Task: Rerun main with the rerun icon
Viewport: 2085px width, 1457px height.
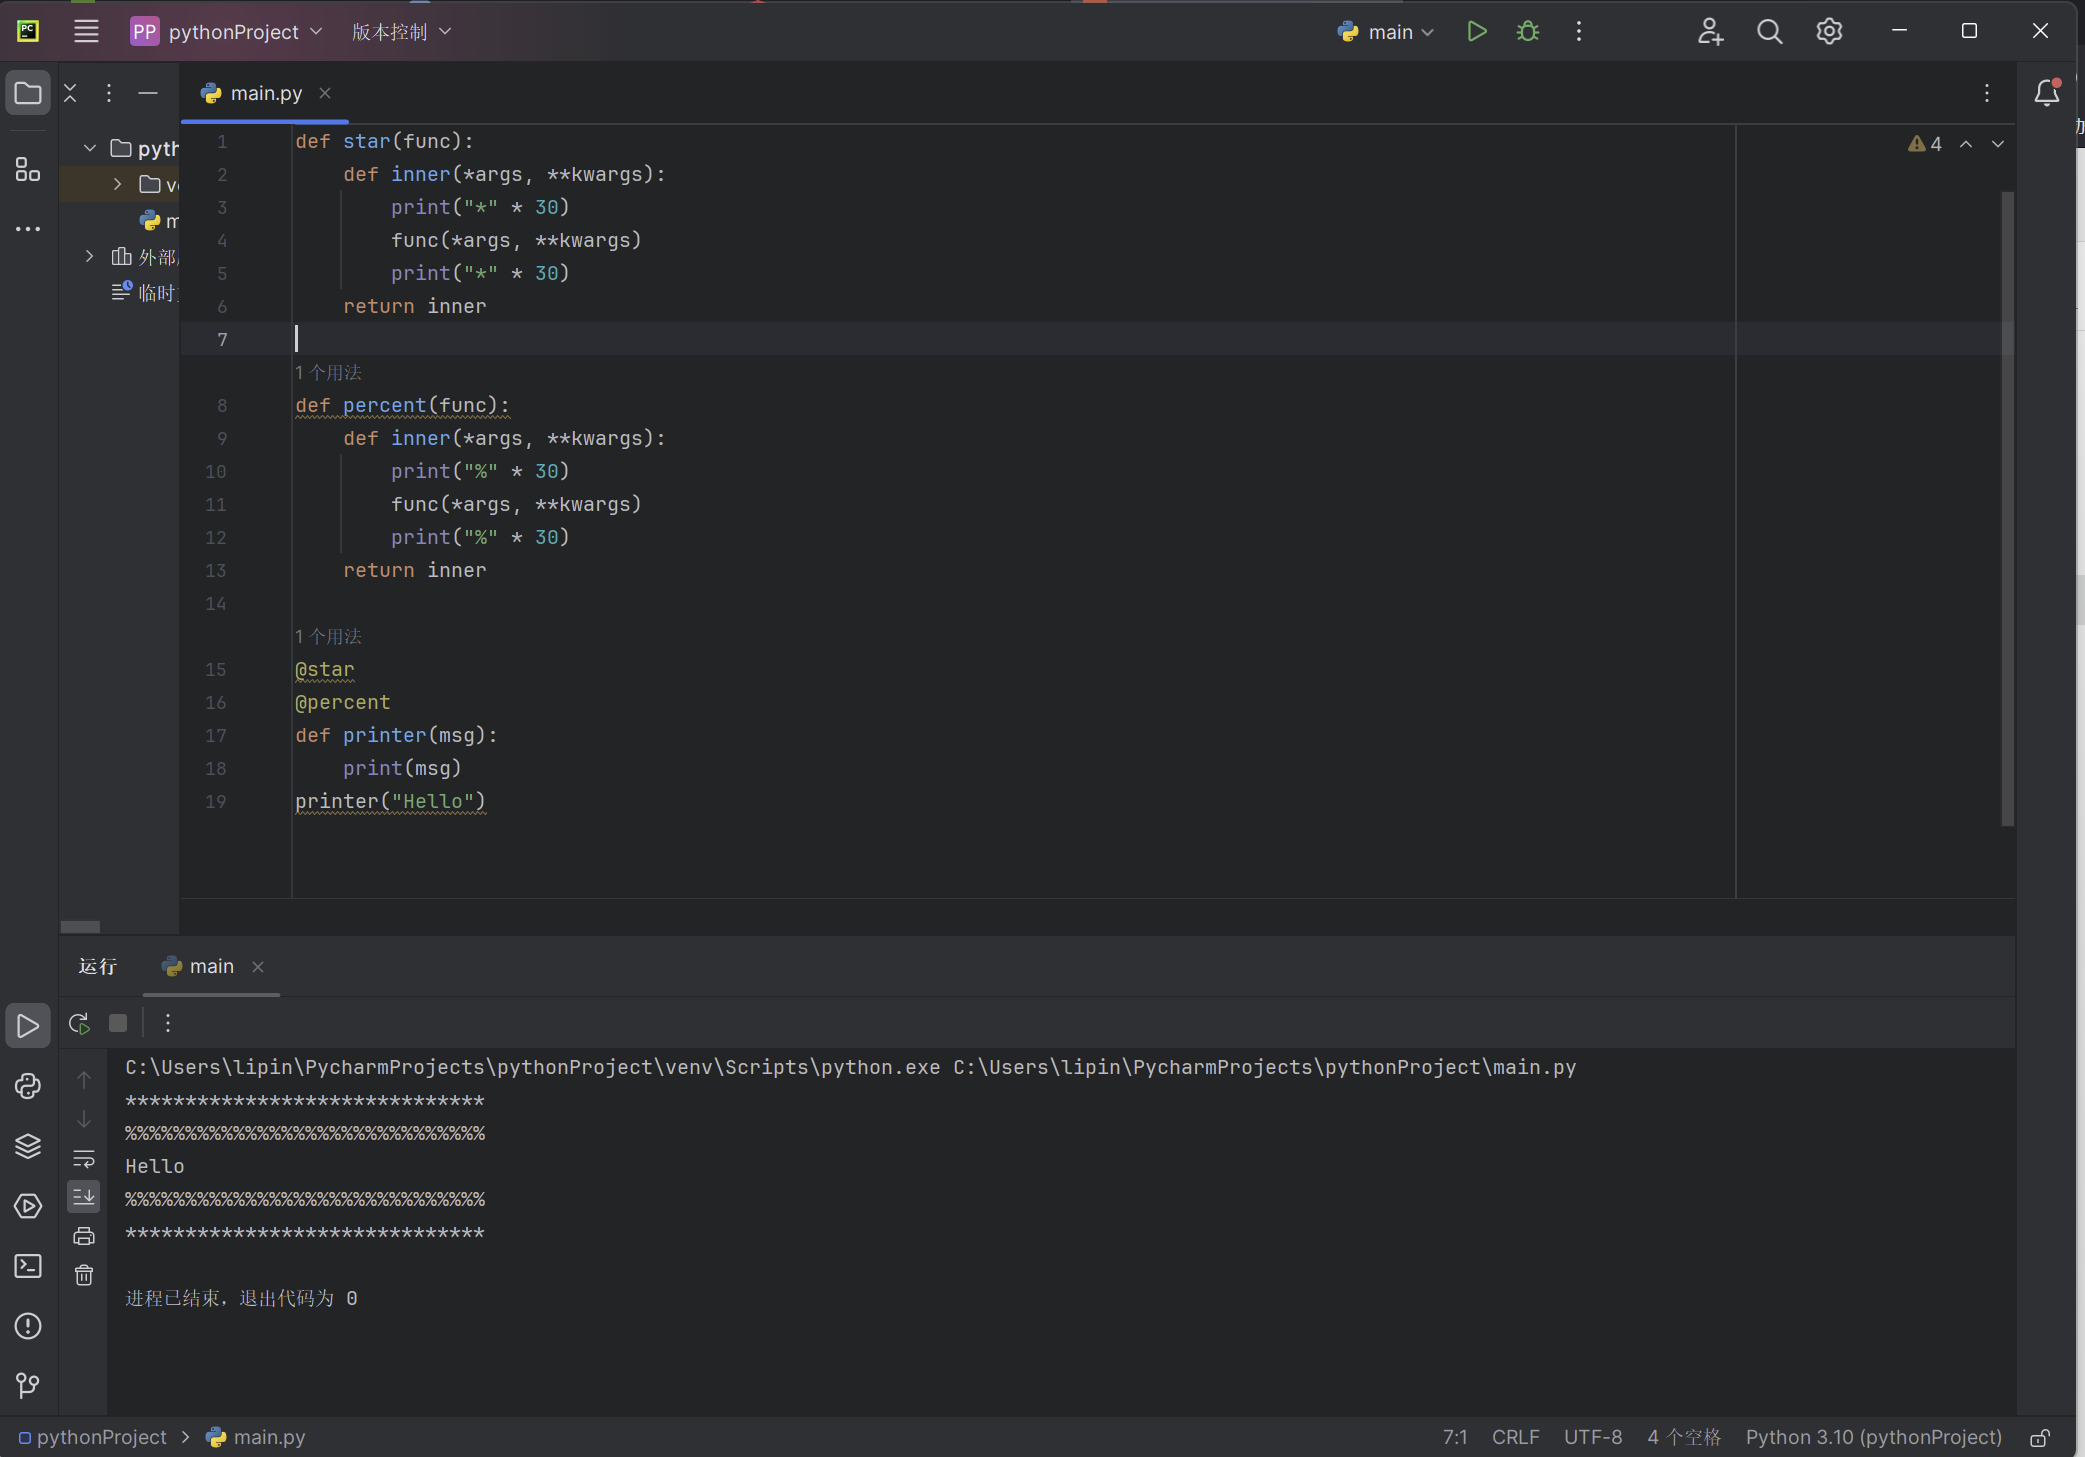Action: tap(79, 1023)
